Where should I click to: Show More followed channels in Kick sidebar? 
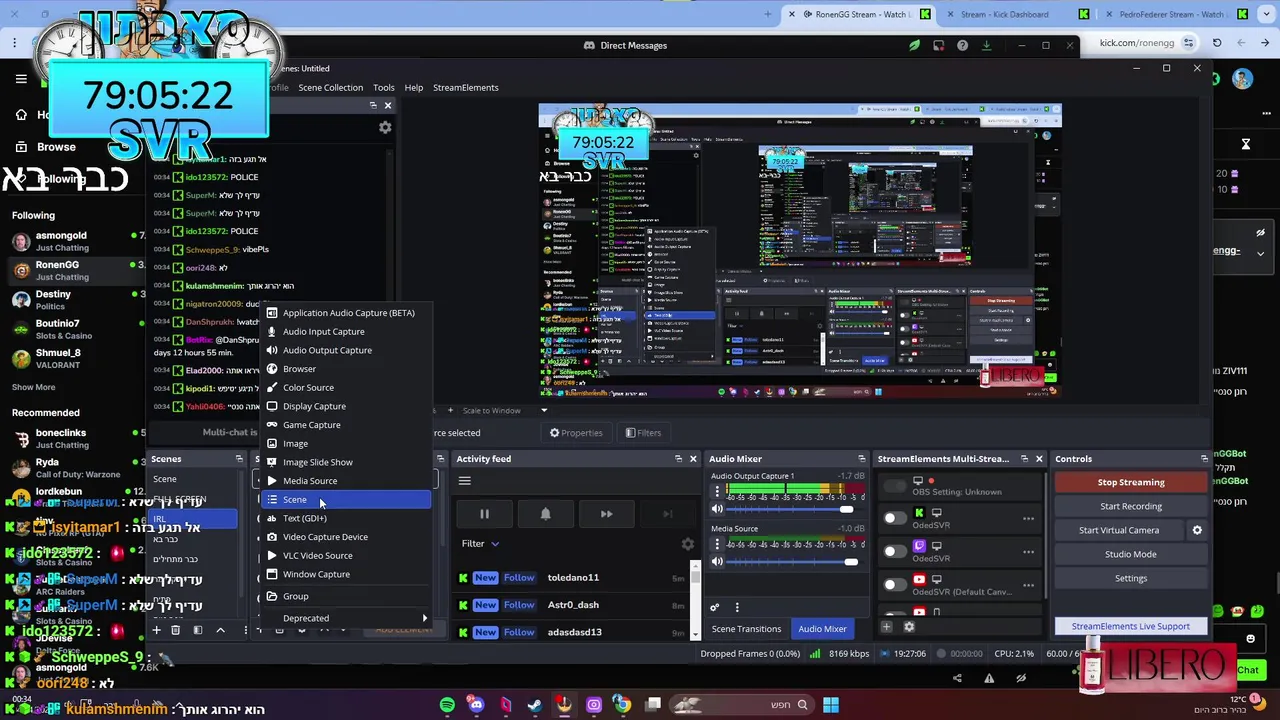34,387
